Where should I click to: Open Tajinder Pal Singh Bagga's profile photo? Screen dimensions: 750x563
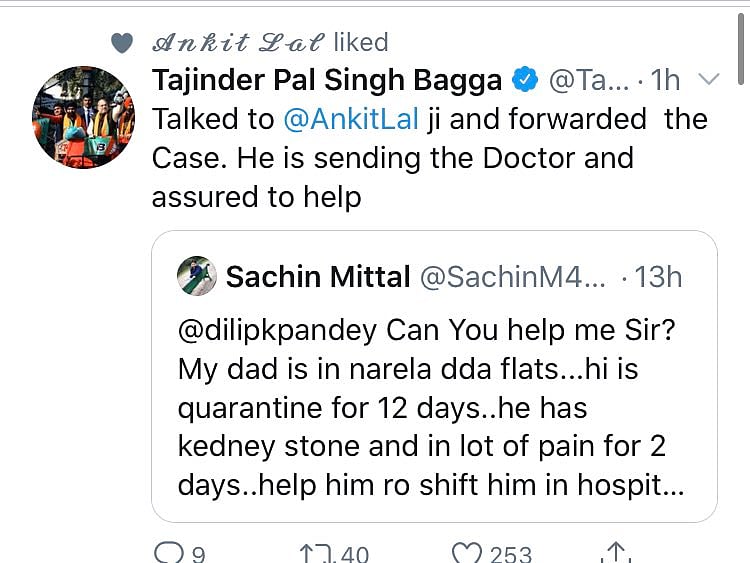click(x=83, y=116)
